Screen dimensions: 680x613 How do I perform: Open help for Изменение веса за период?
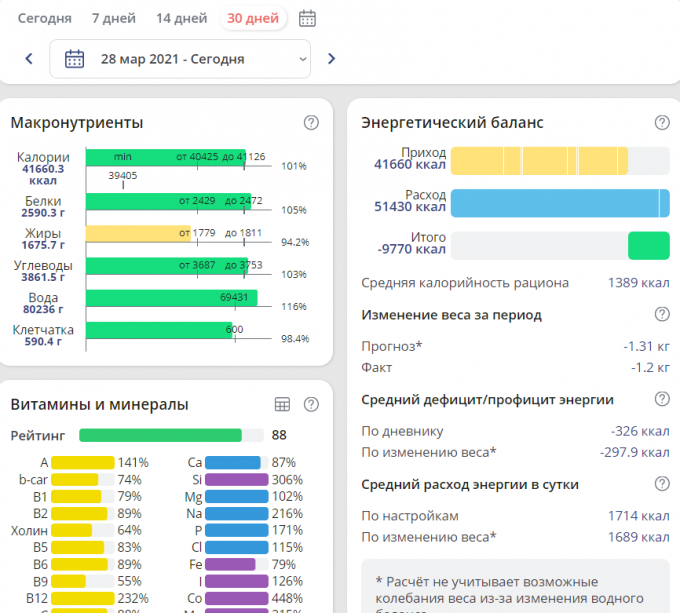tap(662, 315)
